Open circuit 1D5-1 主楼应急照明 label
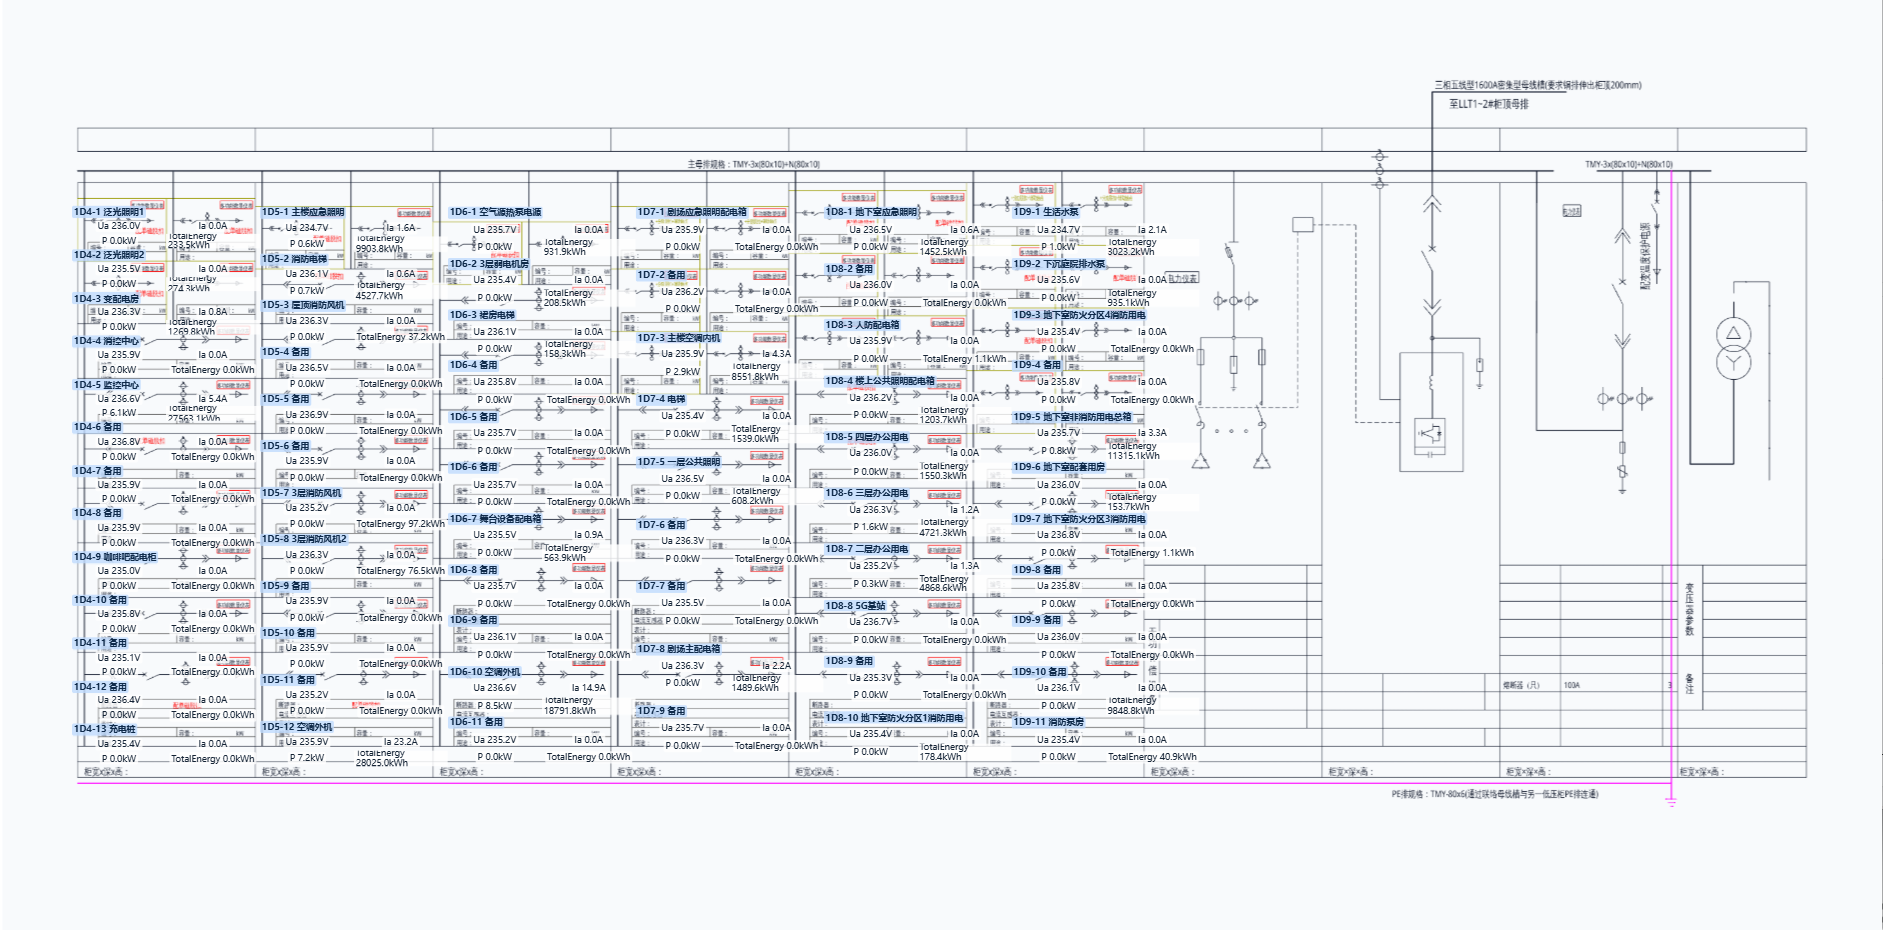 click(x=303, y=212)
